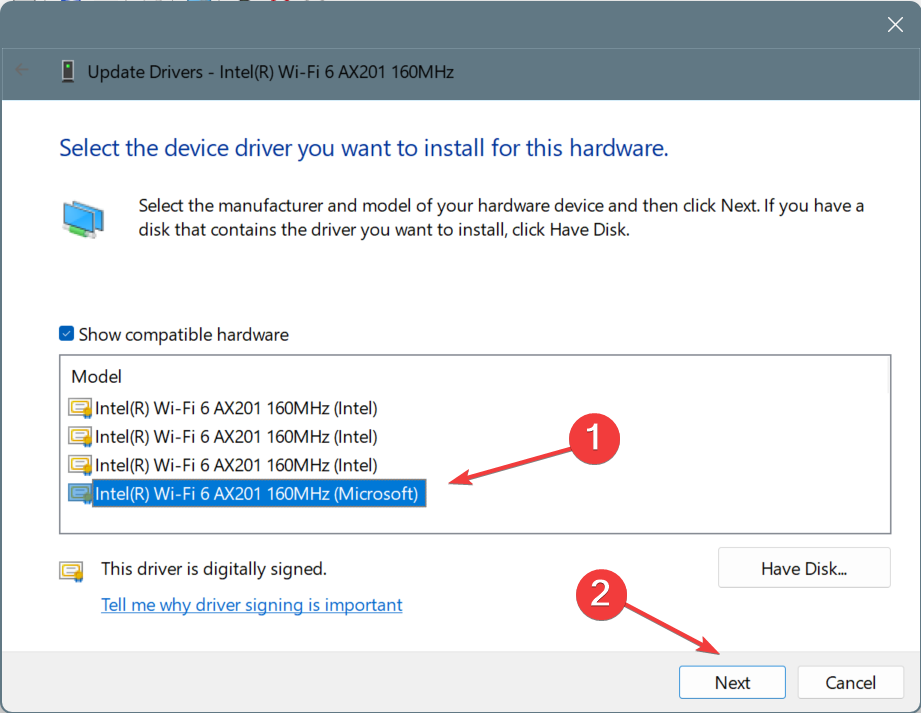Click the 'This driver is digitally signed.' text
This screenshot has height=713, width=921.
pos(214,569)
